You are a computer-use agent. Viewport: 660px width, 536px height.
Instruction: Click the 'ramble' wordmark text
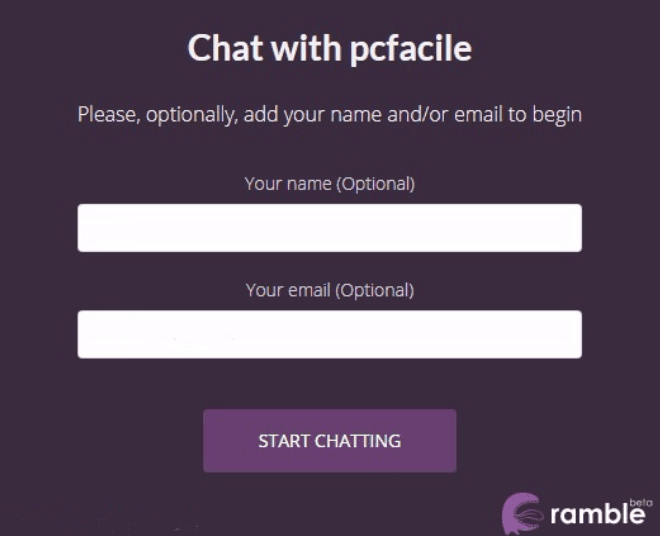pyautogui.click(x=597, y=515)
